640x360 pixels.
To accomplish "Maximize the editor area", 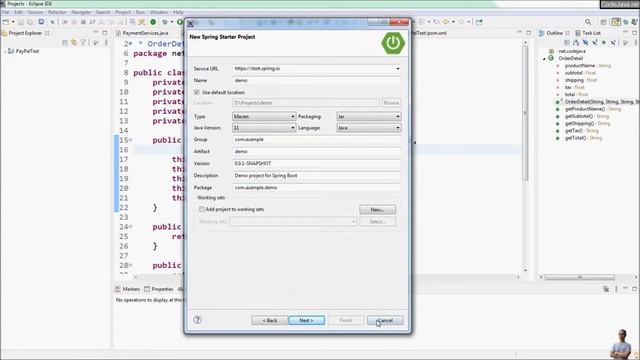I will [529, 32].
